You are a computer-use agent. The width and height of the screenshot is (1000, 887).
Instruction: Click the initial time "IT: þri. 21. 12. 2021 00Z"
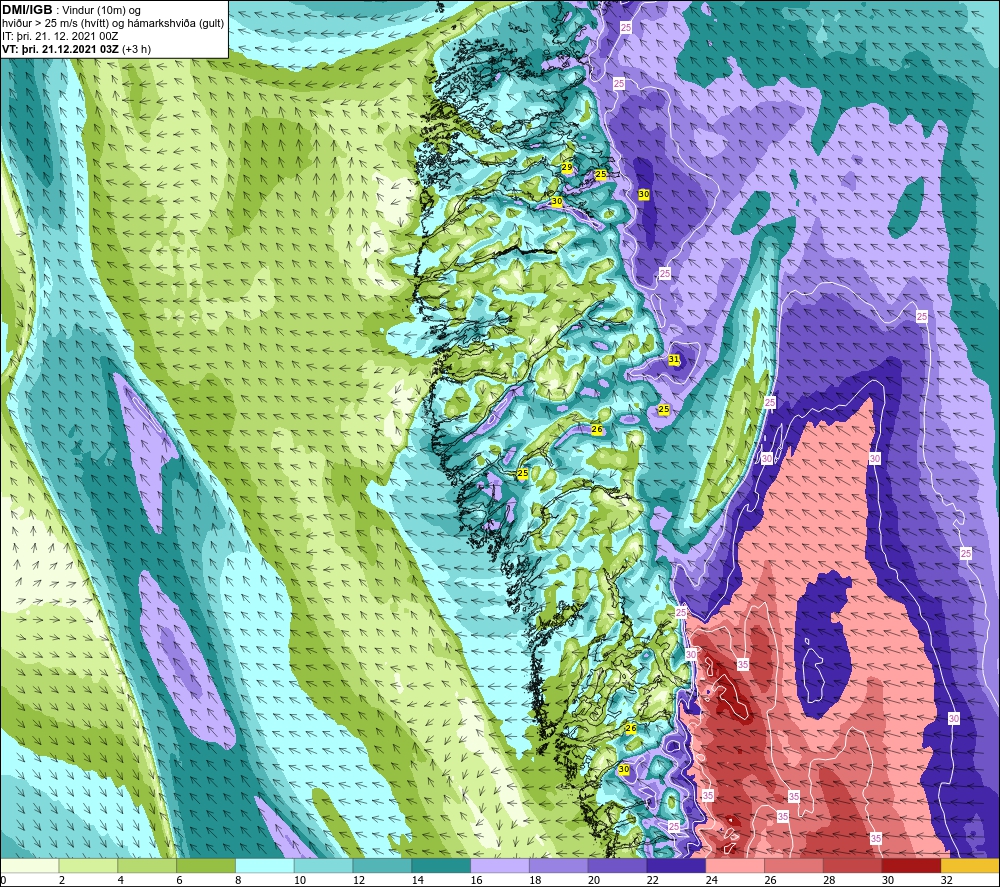click(60, 36)
